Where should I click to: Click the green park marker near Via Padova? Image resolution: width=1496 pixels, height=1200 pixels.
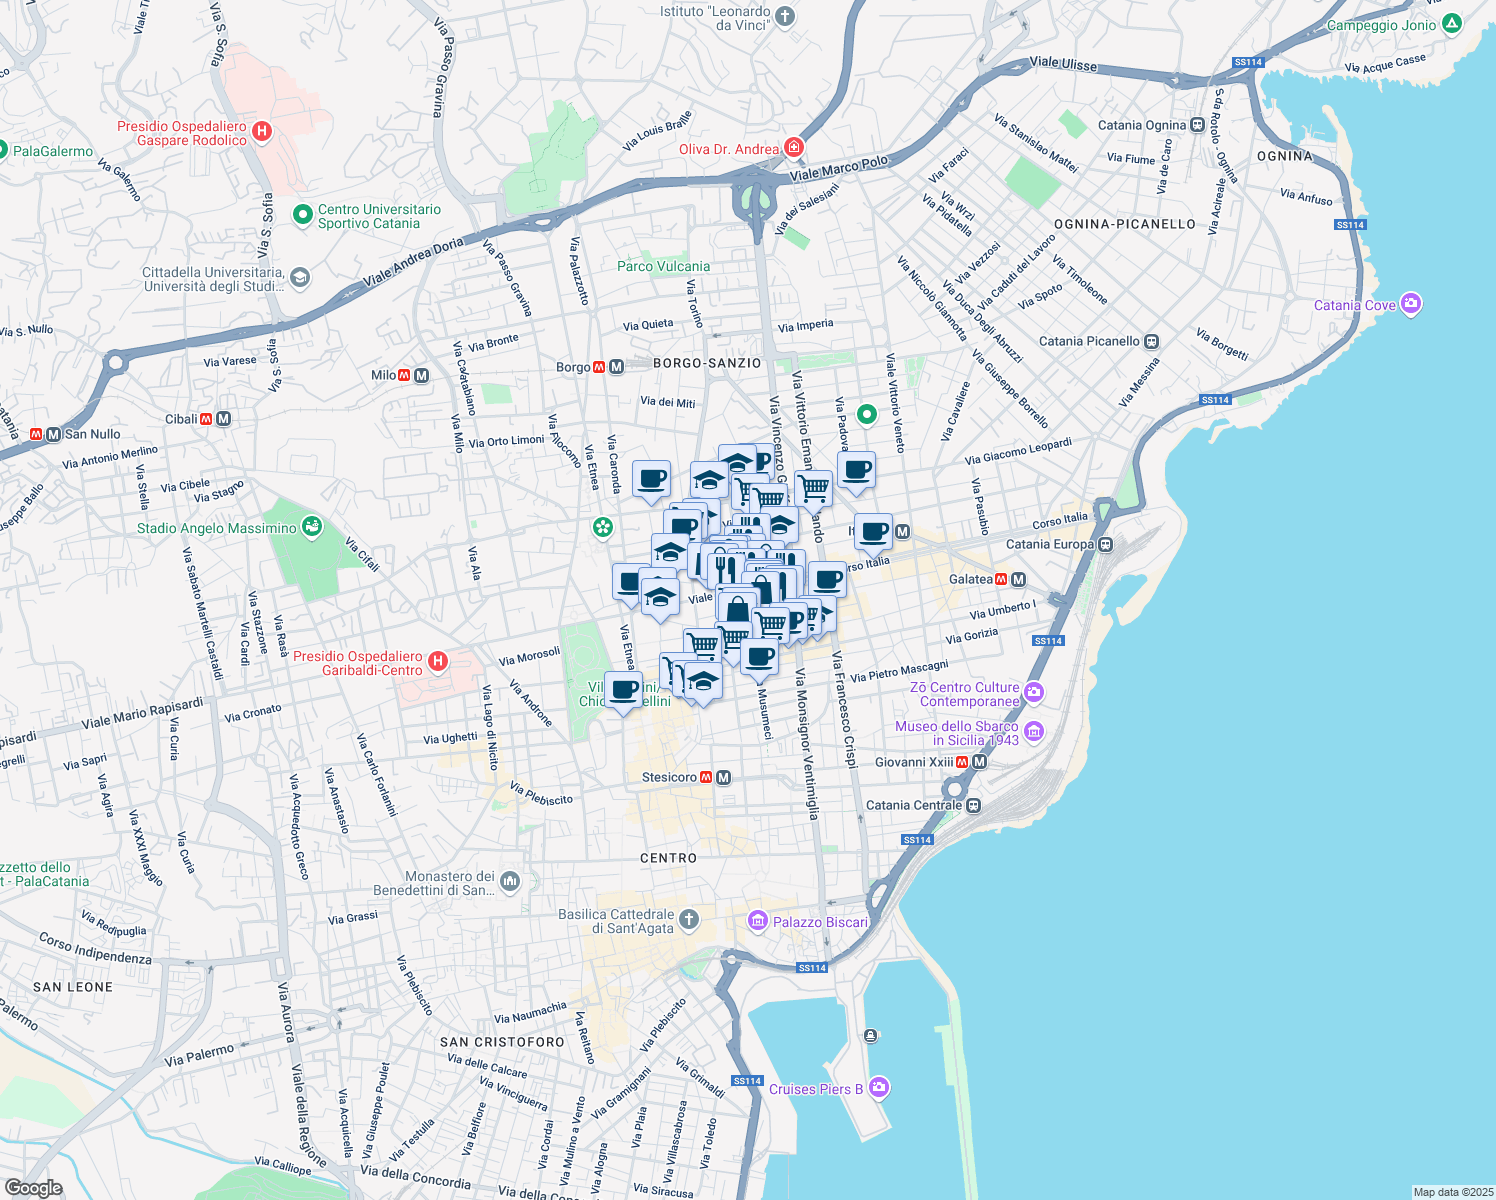[x=867, y=413]
